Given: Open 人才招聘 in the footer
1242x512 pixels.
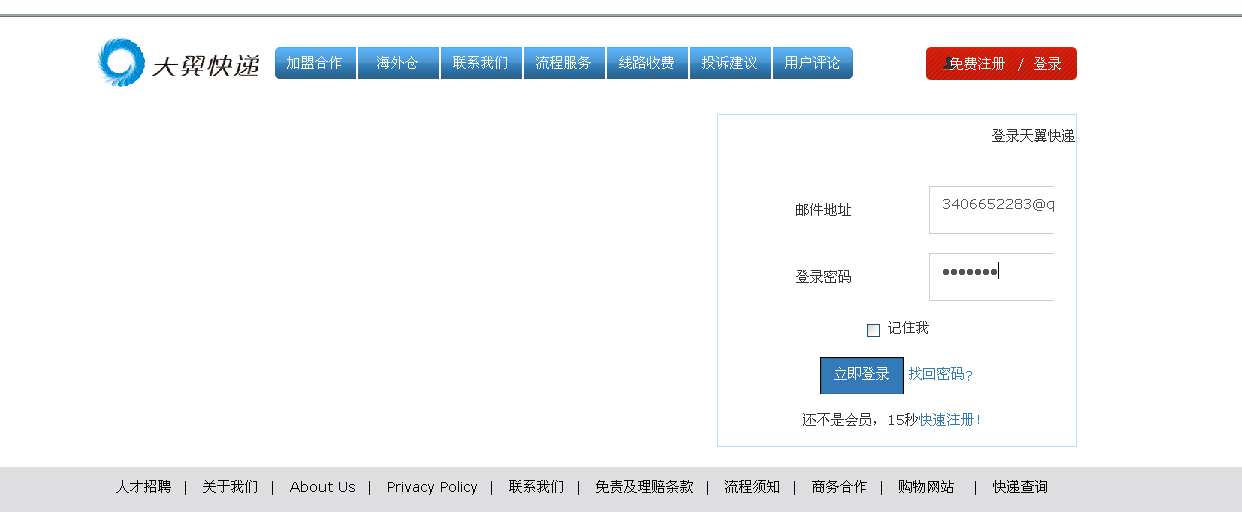Looking at the screenshot, I should (143, 487).
